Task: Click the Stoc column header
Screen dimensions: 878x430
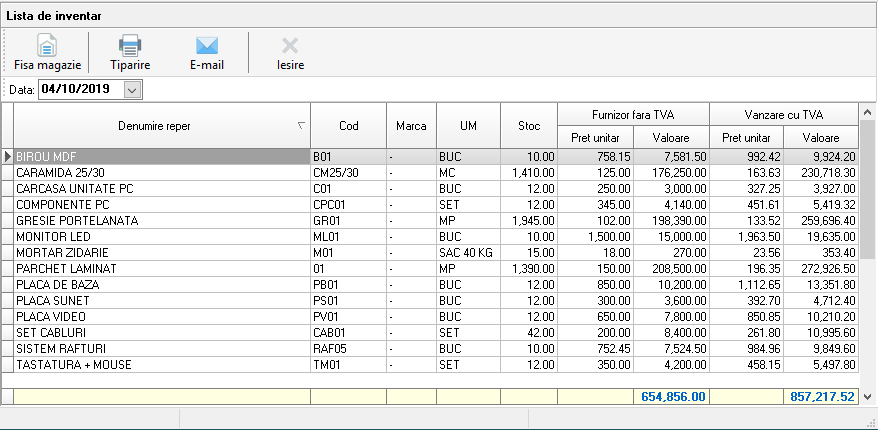Action: point(528,126)
